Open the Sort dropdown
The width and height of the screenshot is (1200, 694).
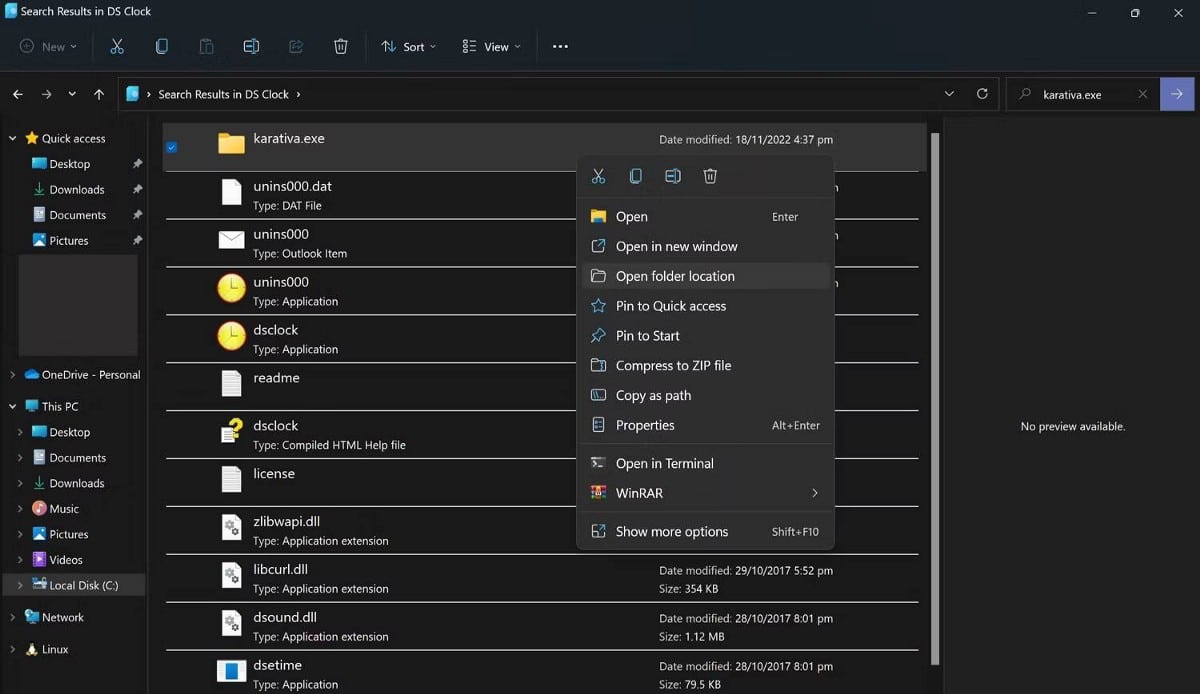point(408,46)
